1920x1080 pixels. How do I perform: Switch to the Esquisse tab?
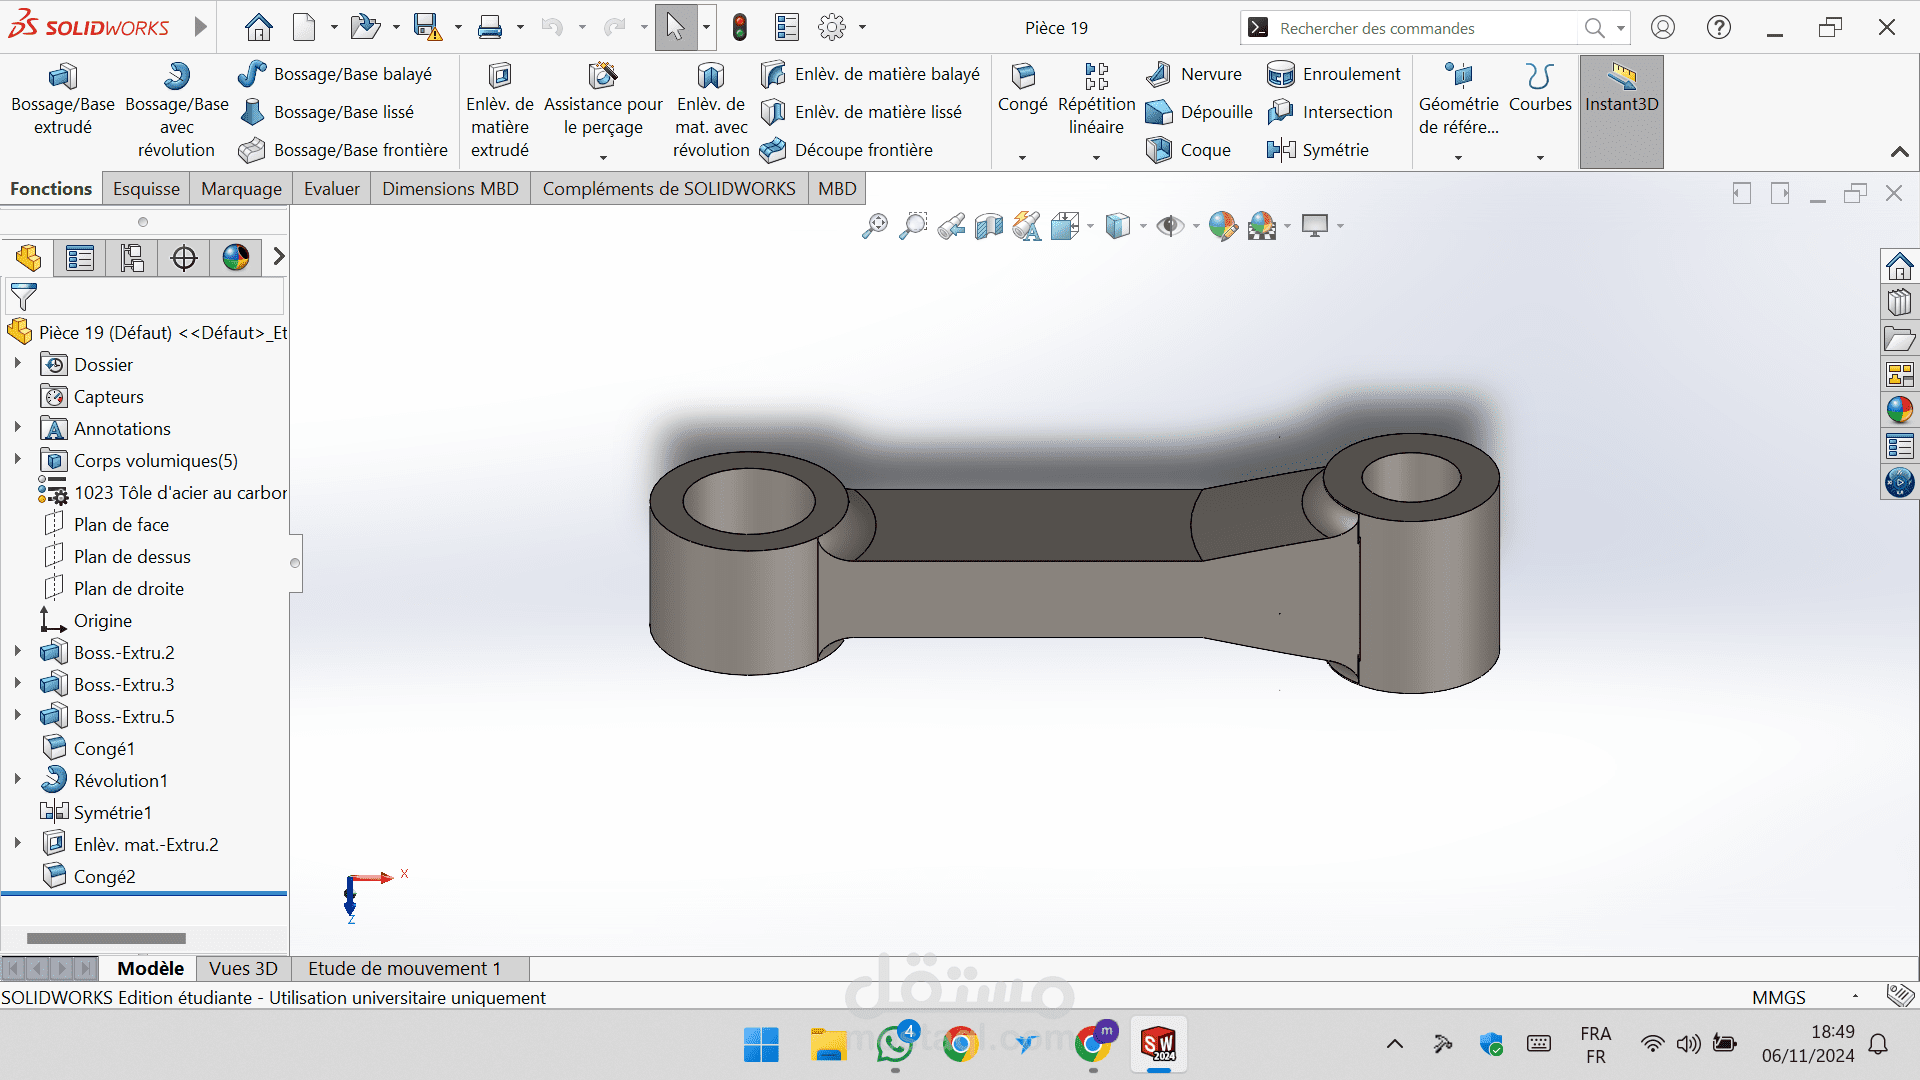[x=146, y=189]
